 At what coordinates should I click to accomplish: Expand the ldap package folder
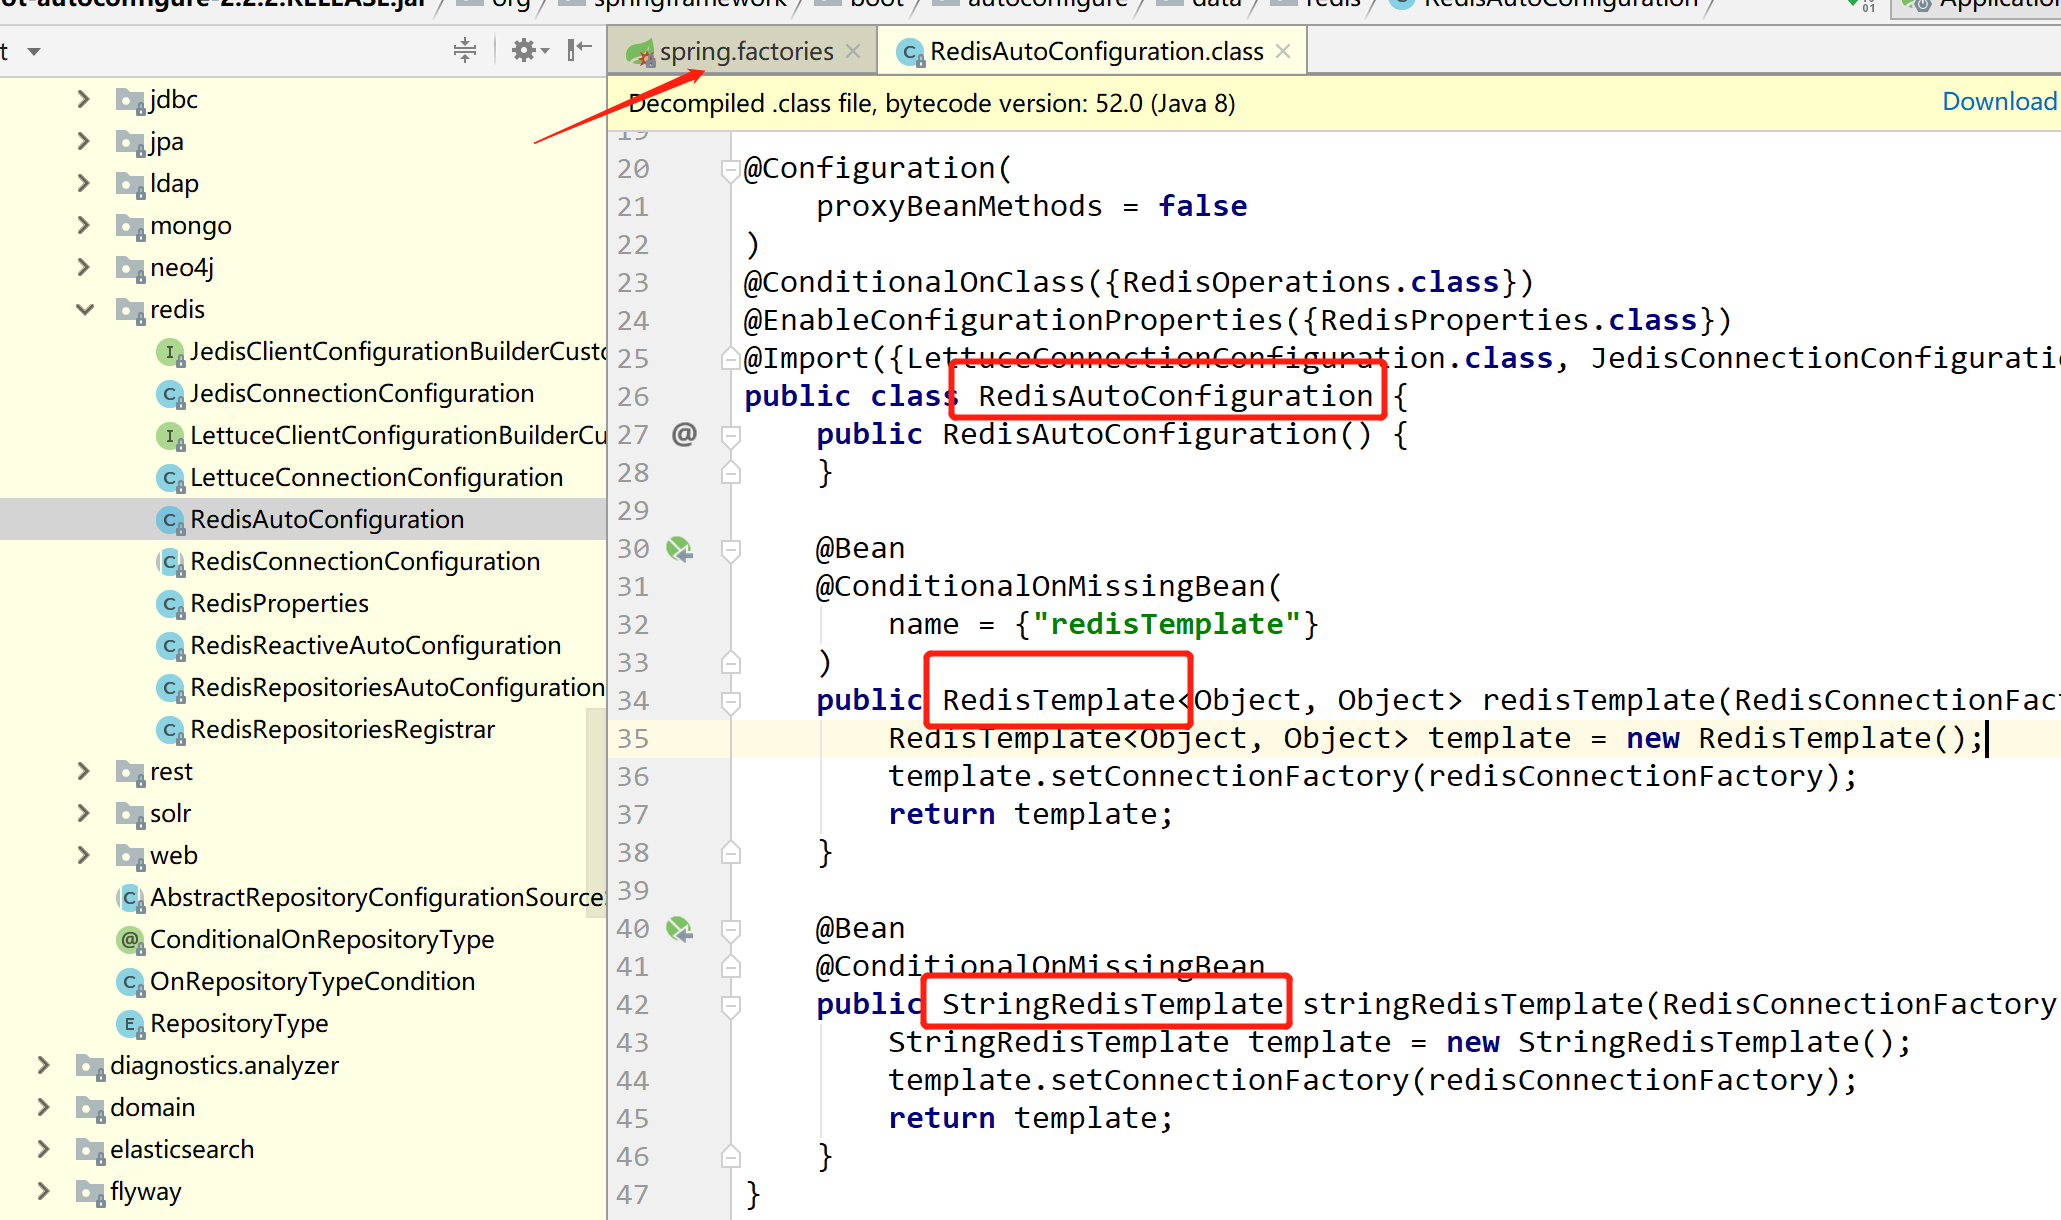[x=84, y=183]
